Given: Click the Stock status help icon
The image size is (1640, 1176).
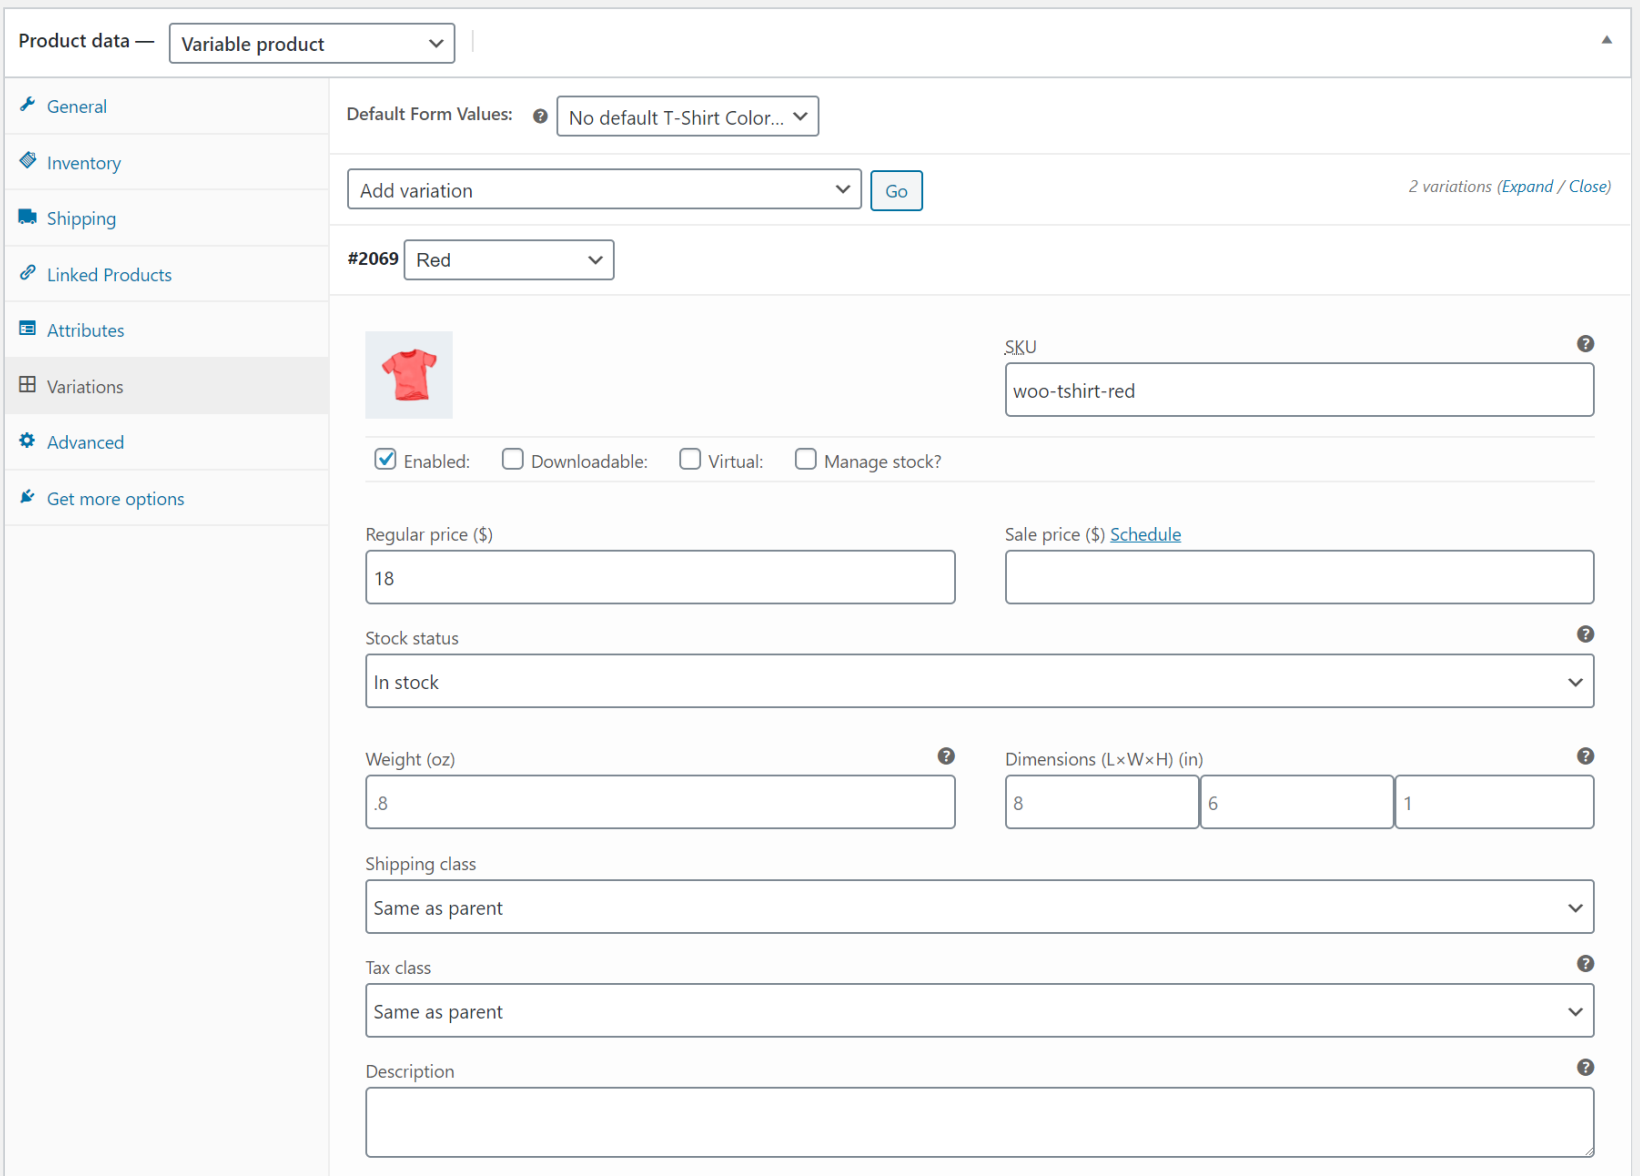Looking at the screenshot, I should coord(1585,634).
